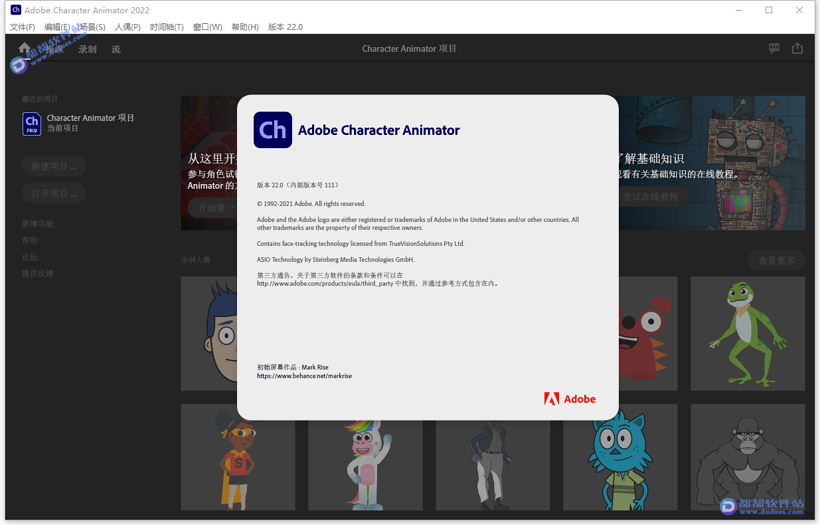This screenshot has width=820, height=525.
Task: Open the blue-haired boy puppet thumbnail
Action: pos(209,334)
